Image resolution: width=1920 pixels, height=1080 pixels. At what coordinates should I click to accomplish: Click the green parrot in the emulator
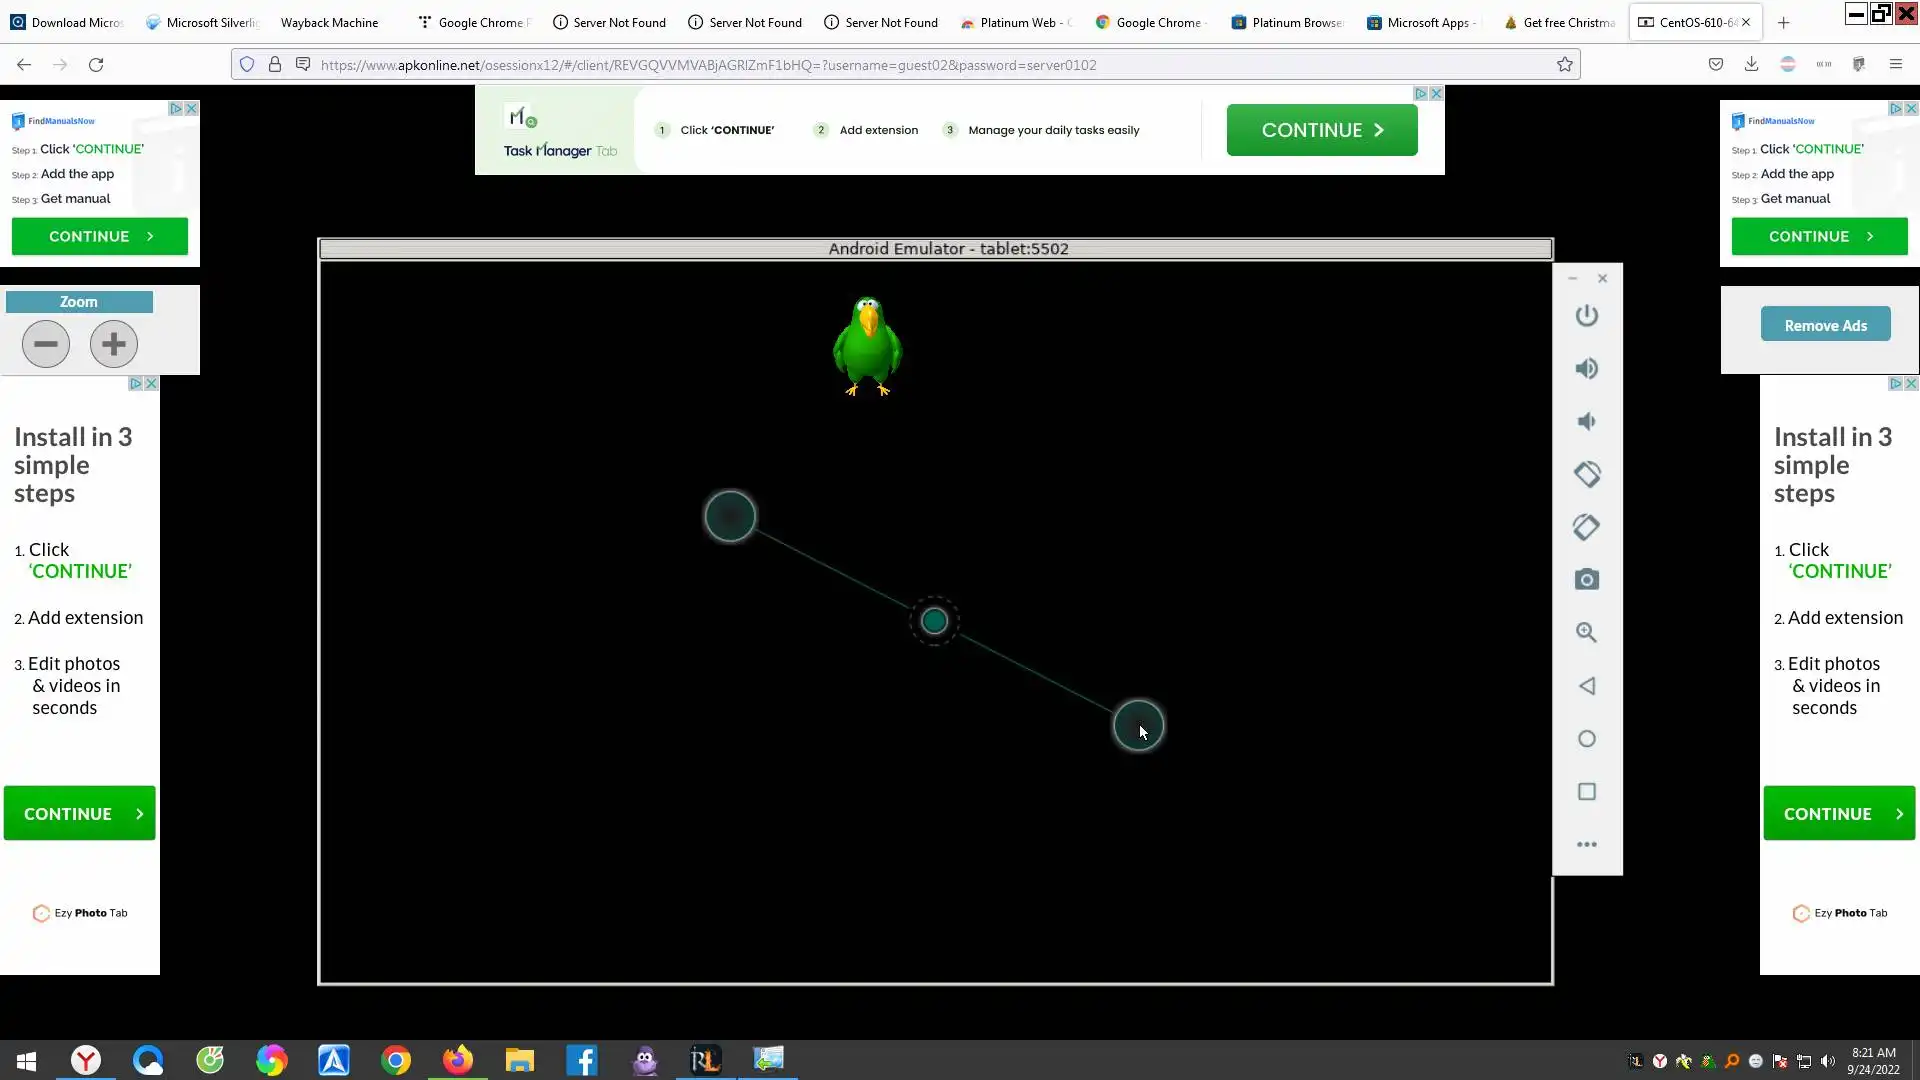pyautogui.click(x=867, y=346)
